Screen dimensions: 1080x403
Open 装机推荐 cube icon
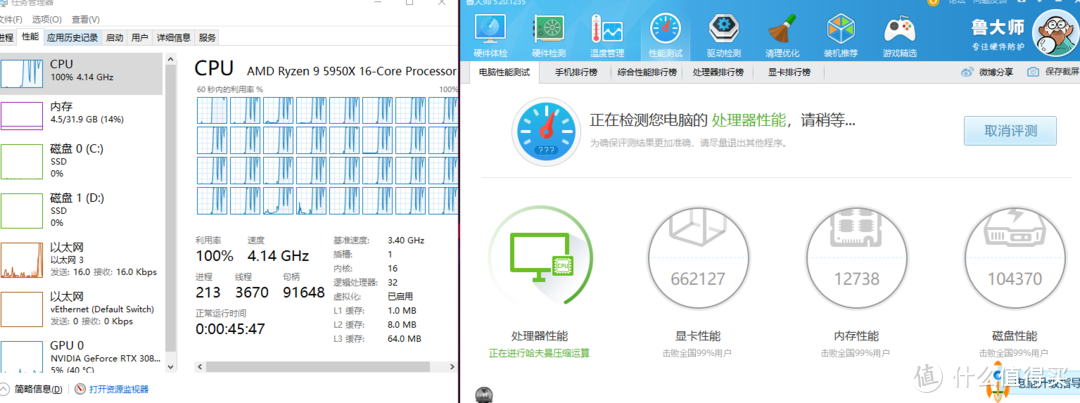pyautogui.click(x=841, y=36)
